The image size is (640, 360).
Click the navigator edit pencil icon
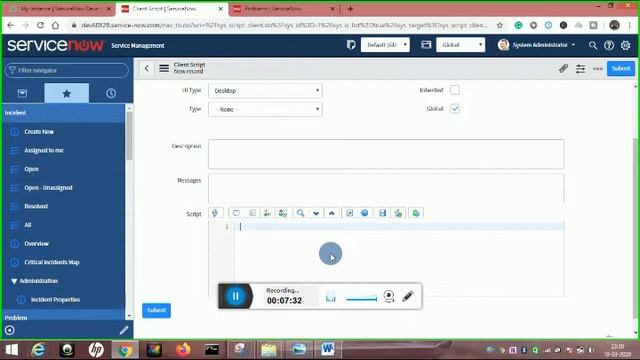point(124,330)
